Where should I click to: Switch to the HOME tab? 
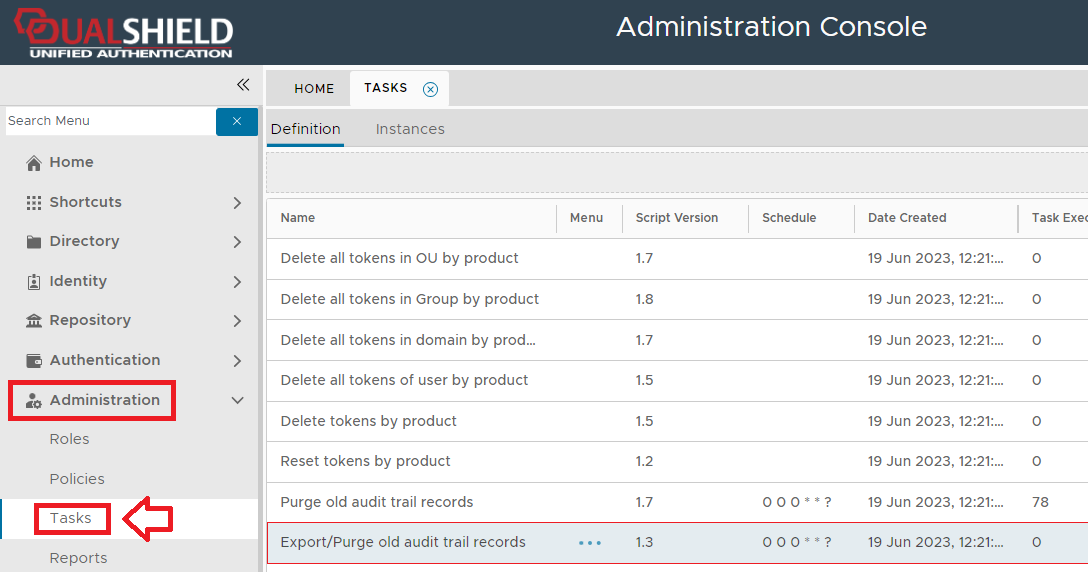tap(314, 89)
